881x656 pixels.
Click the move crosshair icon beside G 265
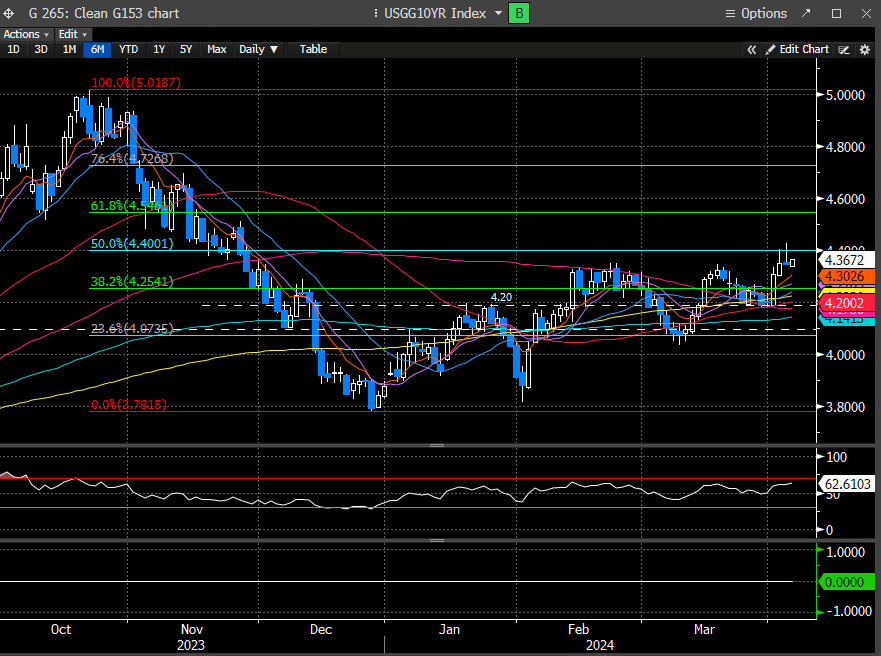point(10,13)
